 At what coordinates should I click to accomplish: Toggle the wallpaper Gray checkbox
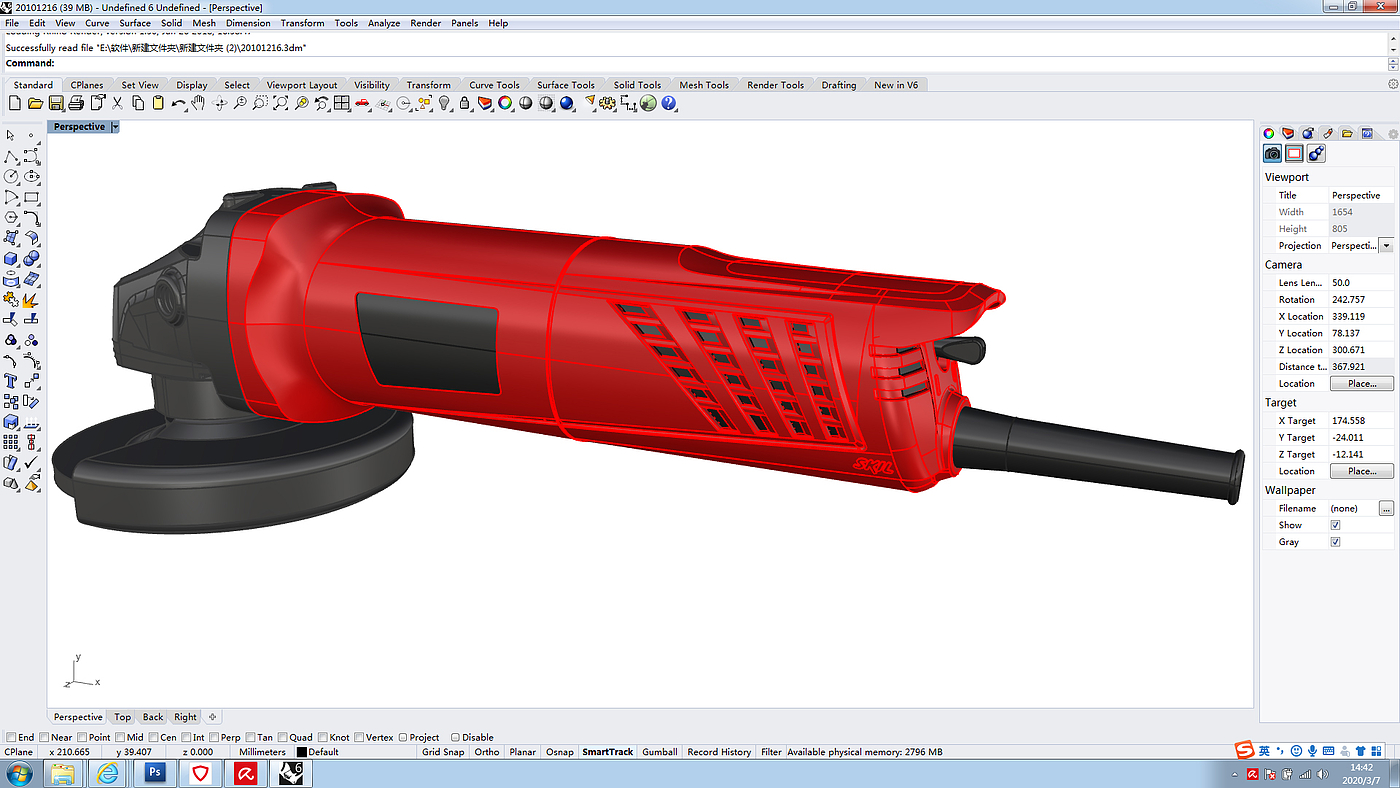[1335, 542]
